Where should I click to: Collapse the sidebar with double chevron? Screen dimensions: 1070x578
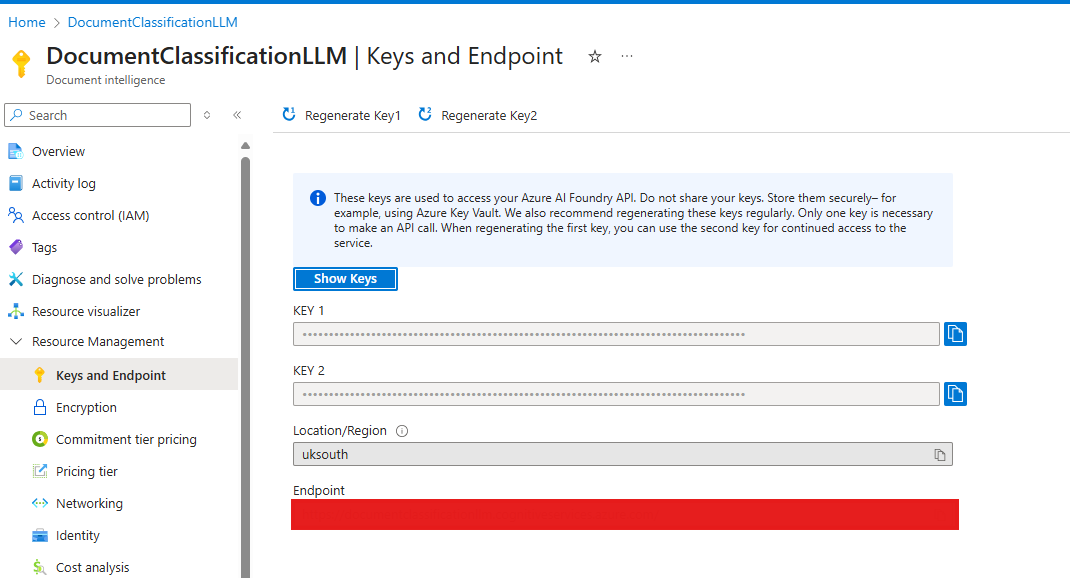click(237, 115)
